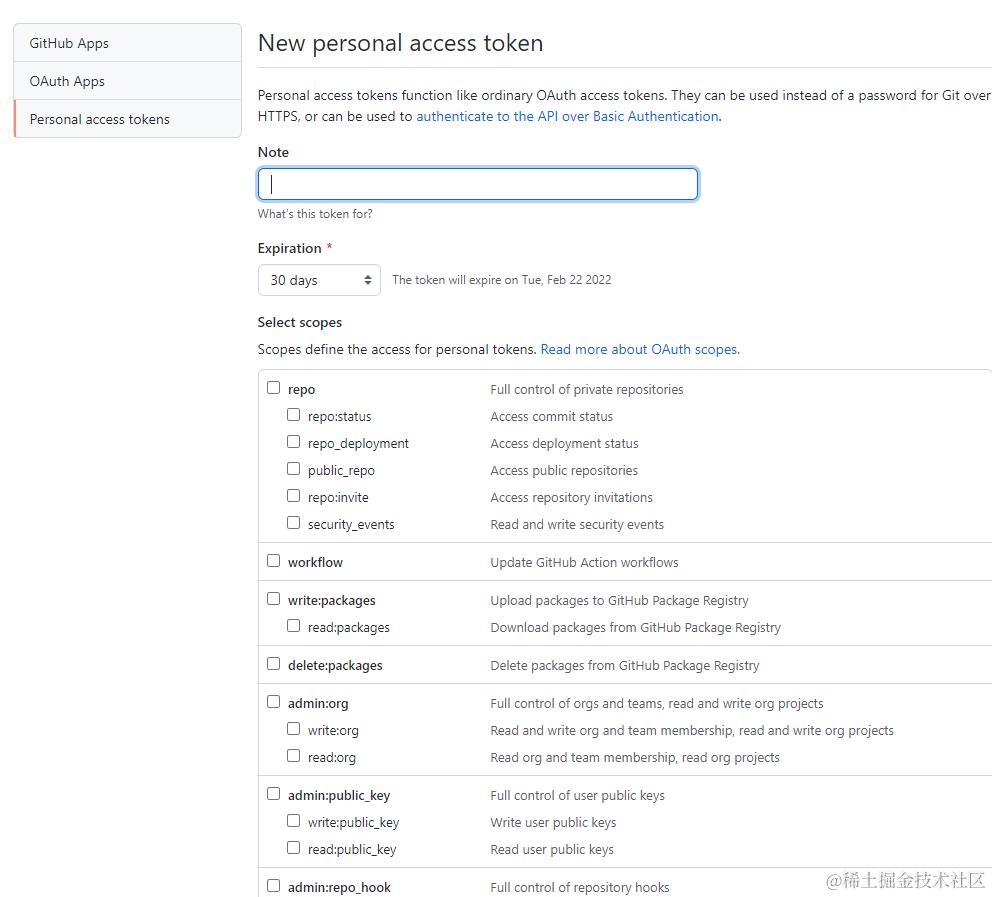Select the repo:invite scope checkbox
The width and height of the screenshot is (992, 897).
pyautogui.click(x=294, y=496)
